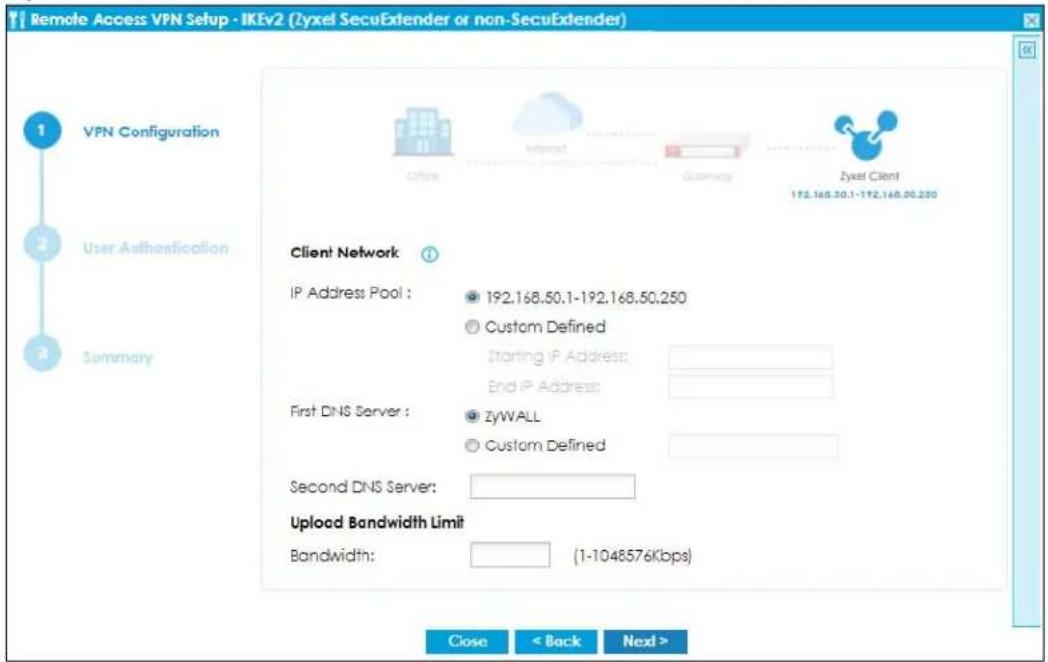The width and height of the screenshot is (1048, 662).
Task: Click the Second DNS Server field
Action: pyautogui.click(x=553, y=487)
